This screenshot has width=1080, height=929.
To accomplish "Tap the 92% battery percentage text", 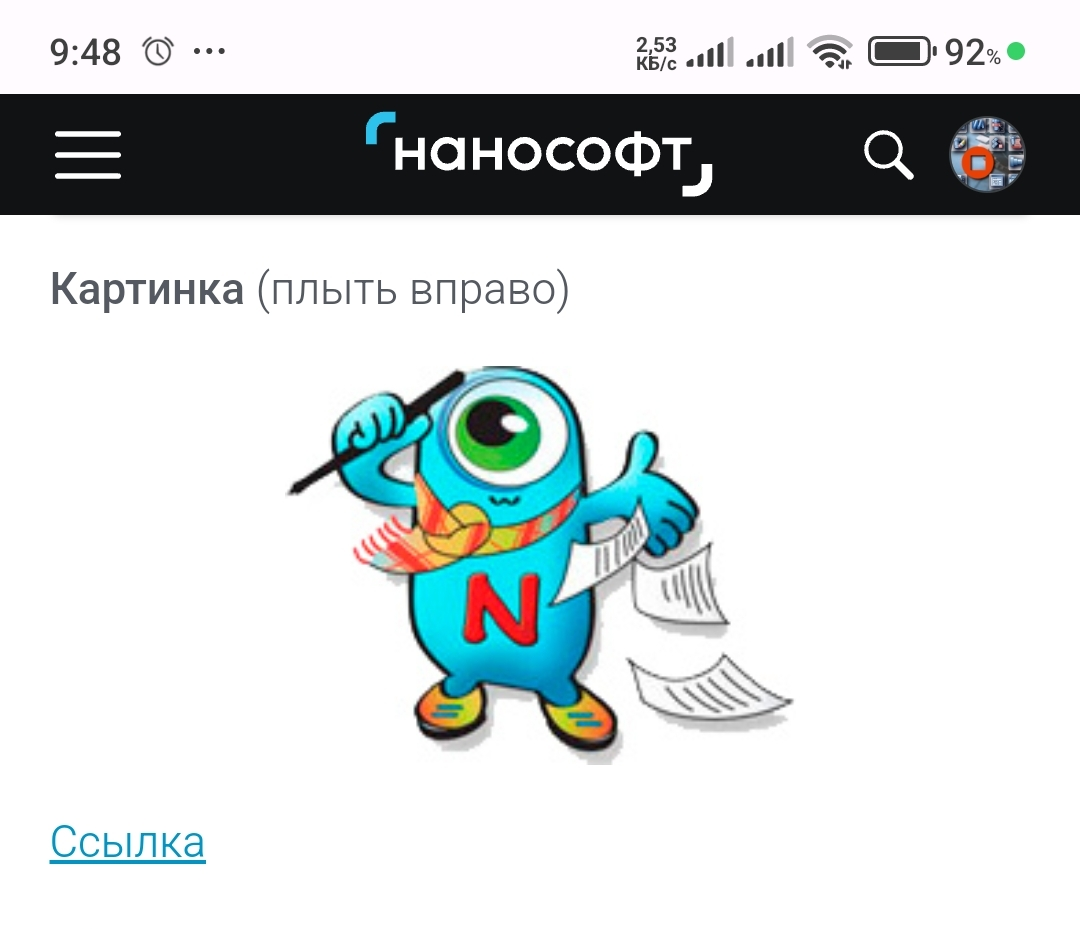I will pyautogui.click(x=973, y=52).
